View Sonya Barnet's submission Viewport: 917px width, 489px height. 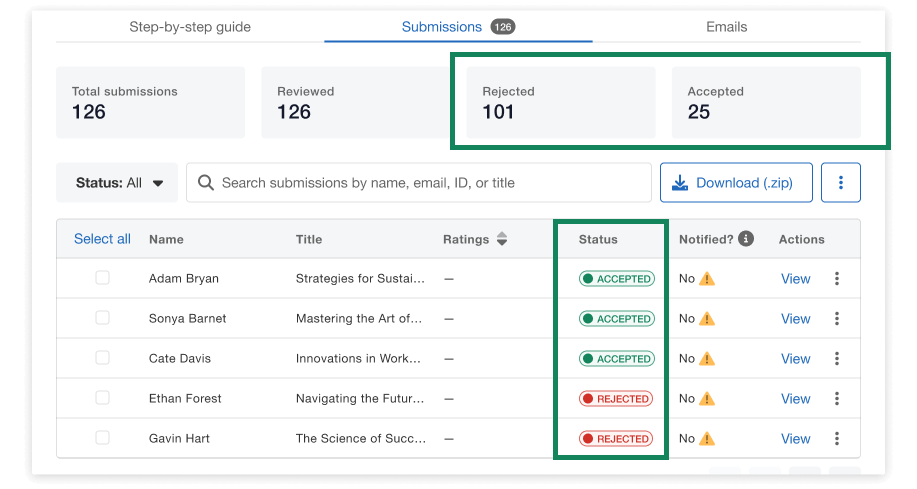[x=795, y=319]
